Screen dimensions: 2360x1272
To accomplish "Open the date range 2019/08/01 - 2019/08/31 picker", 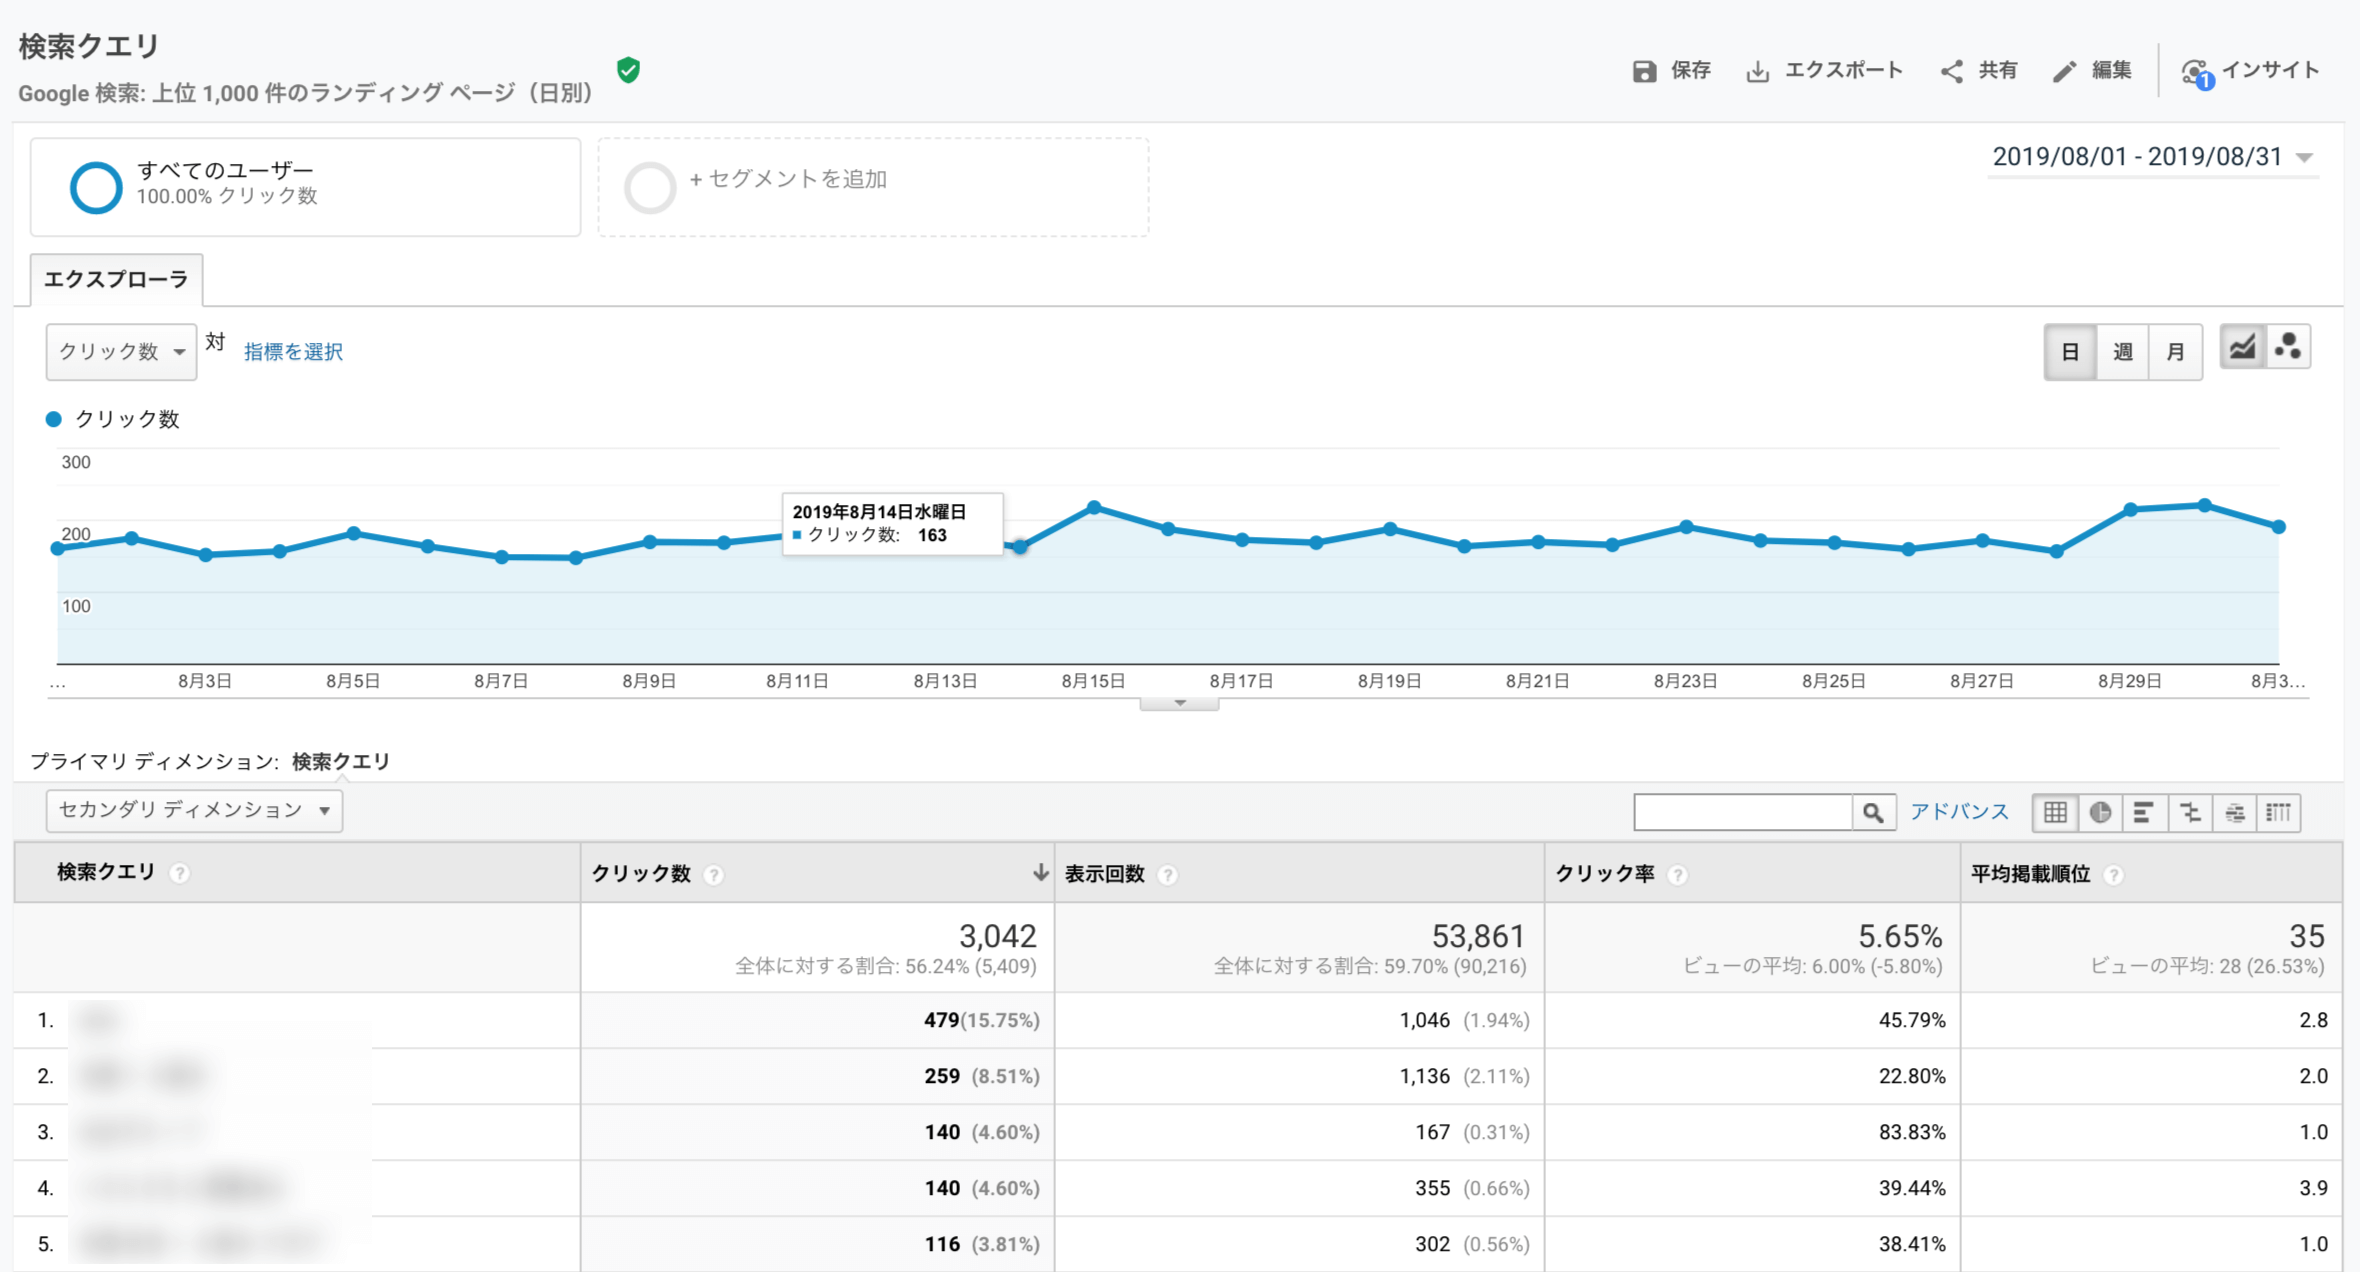I will [2153, 157].
